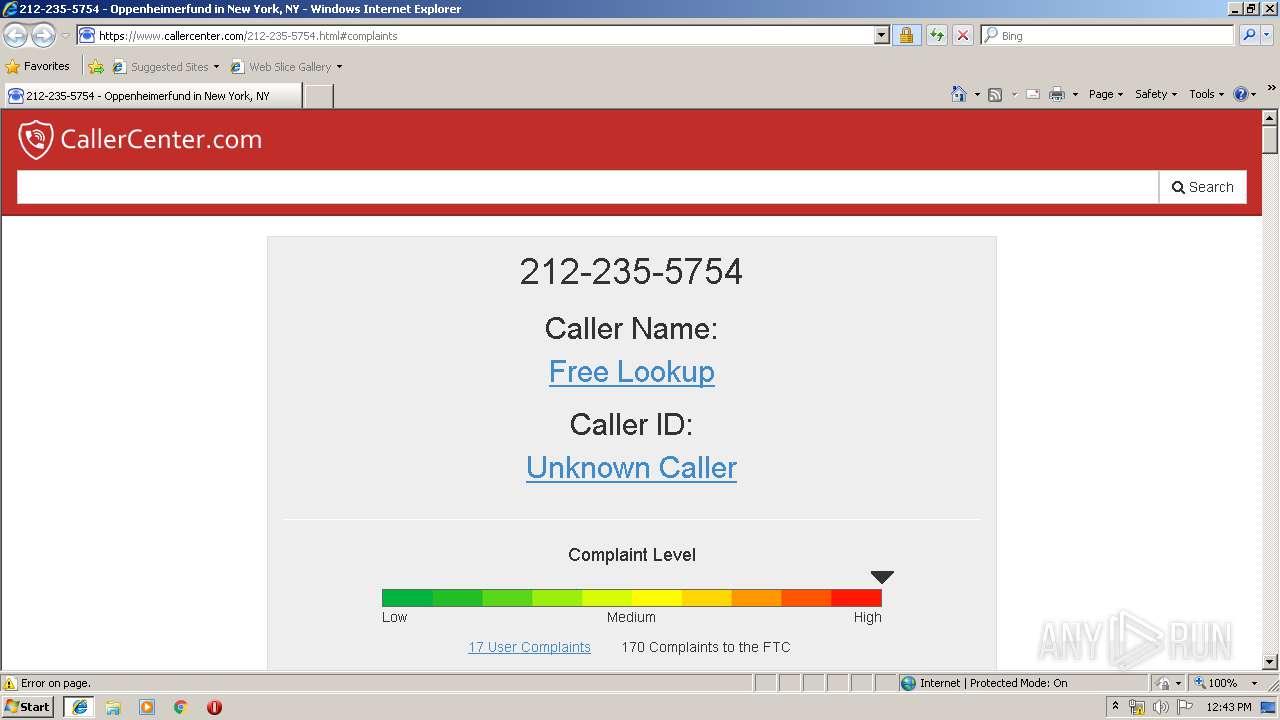The width and height of the screenshot is (1280, 720).
Task: Click the Action Center flag tray icon
Action: tap(1184, 707)
